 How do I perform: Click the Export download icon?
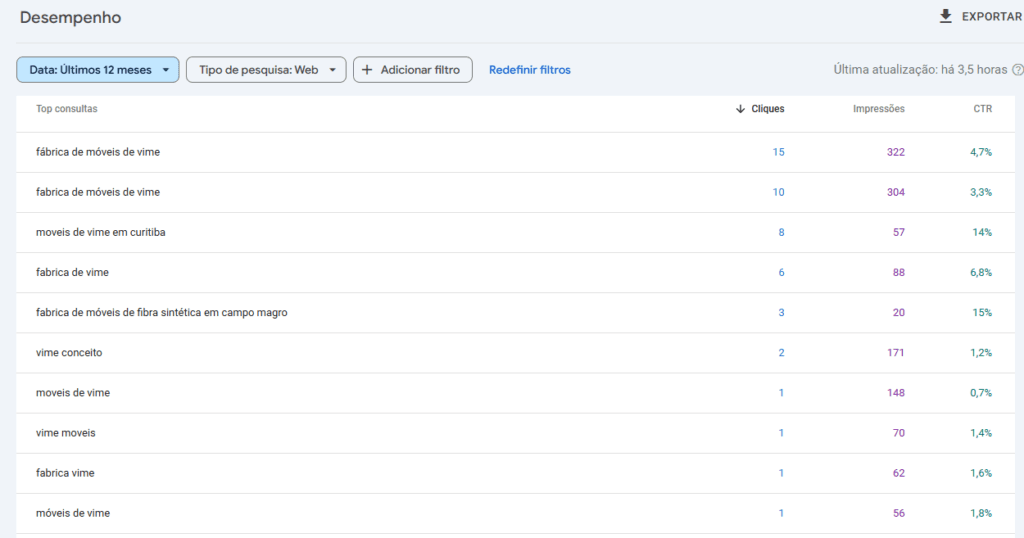click(945, 17)
